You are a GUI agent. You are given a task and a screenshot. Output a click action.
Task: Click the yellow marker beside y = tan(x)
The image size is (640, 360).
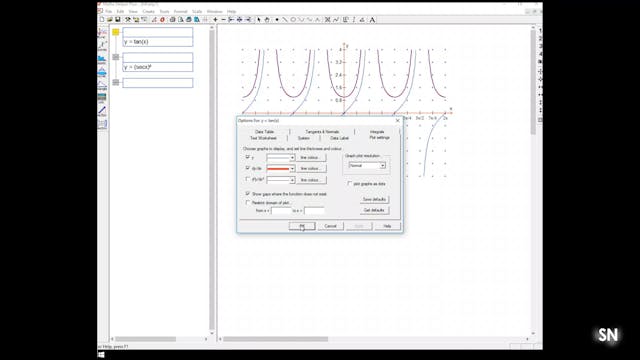click(x=116, y=32)
